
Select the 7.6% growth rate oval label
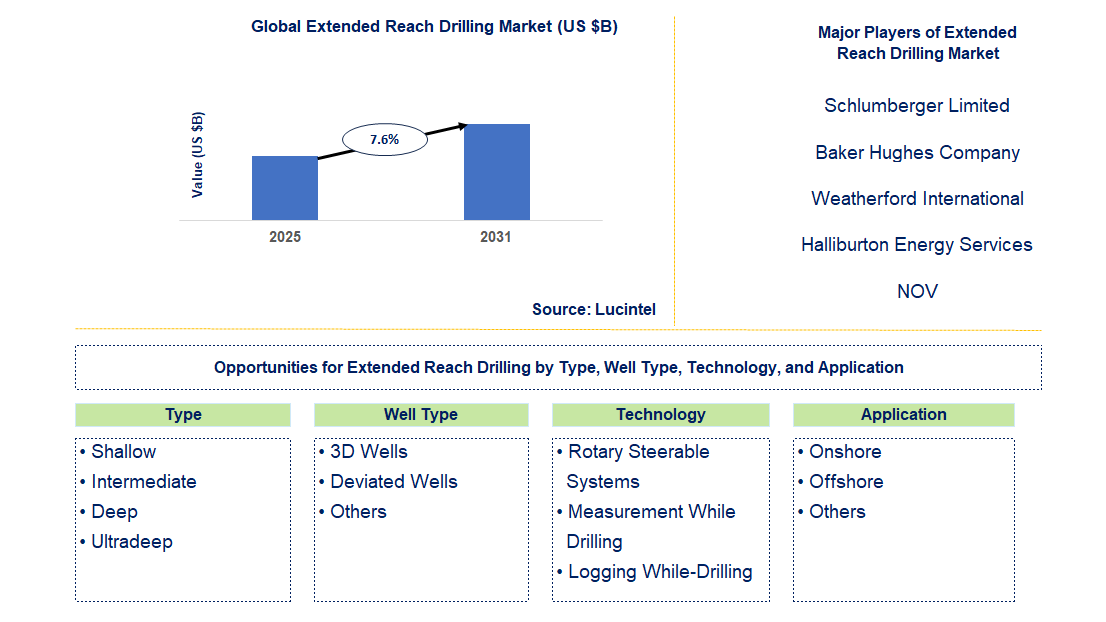[384, 140]
